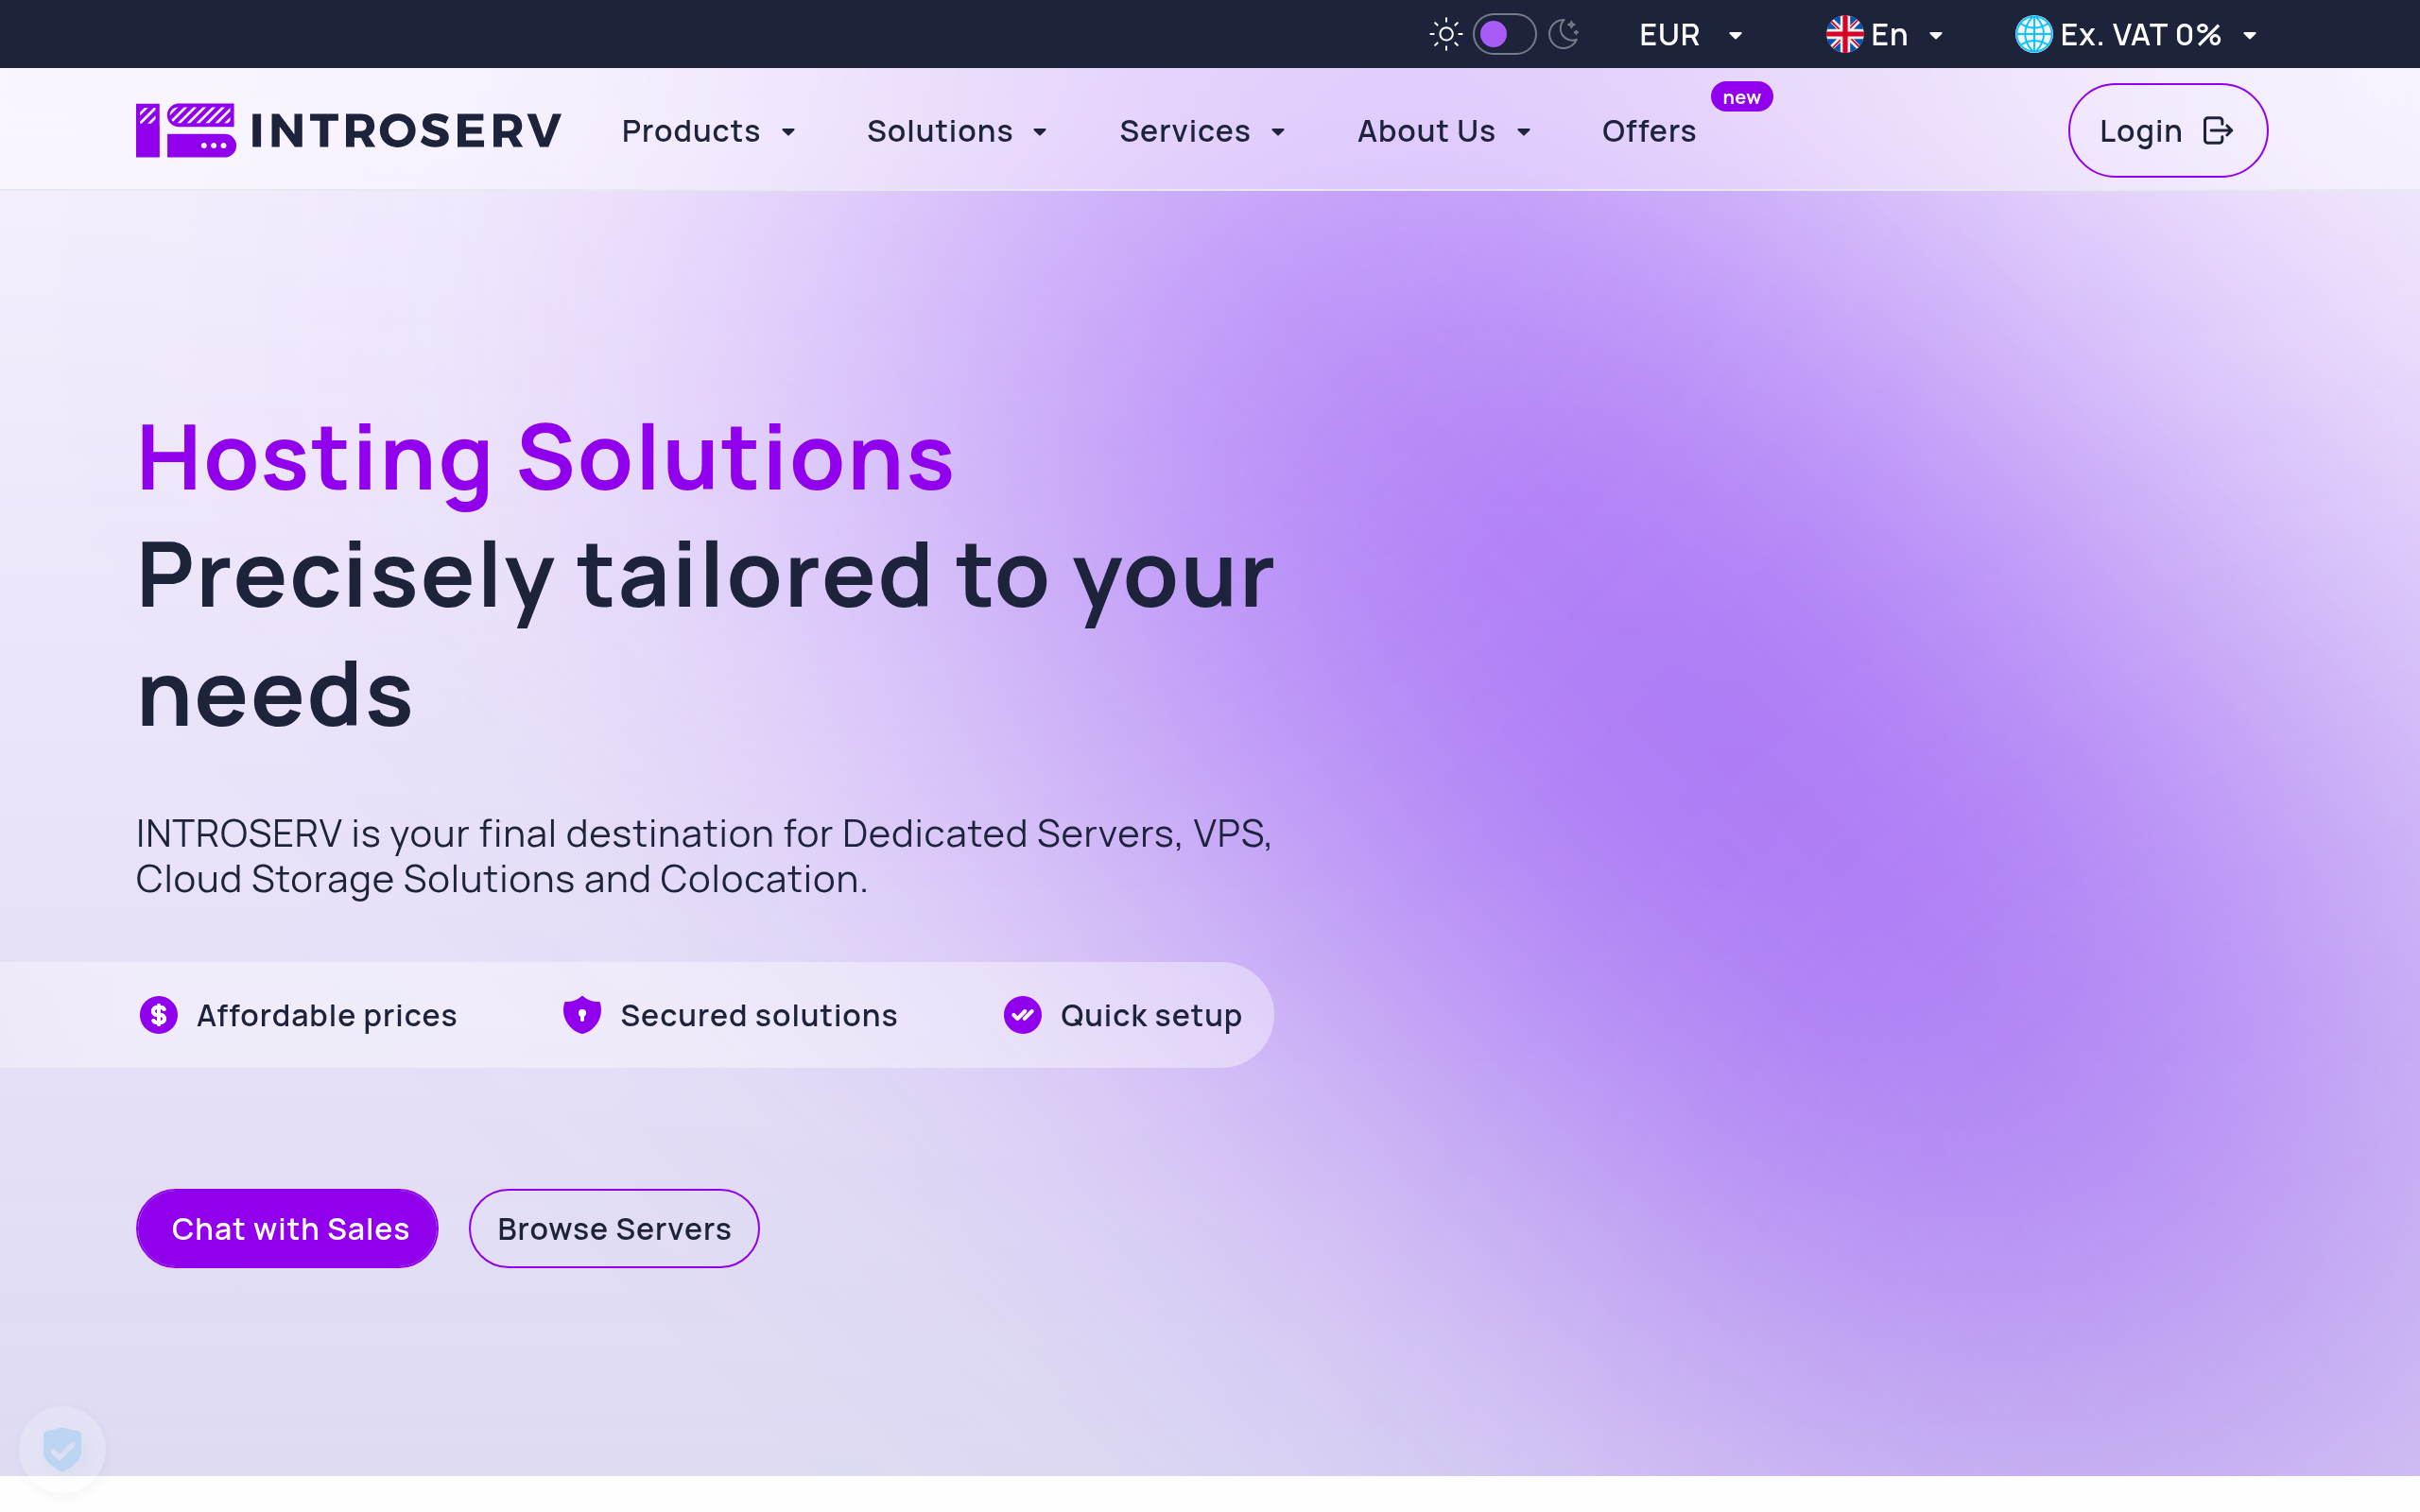
Task: Click the Affordable prices text
Action: (x=327, y=1015)
